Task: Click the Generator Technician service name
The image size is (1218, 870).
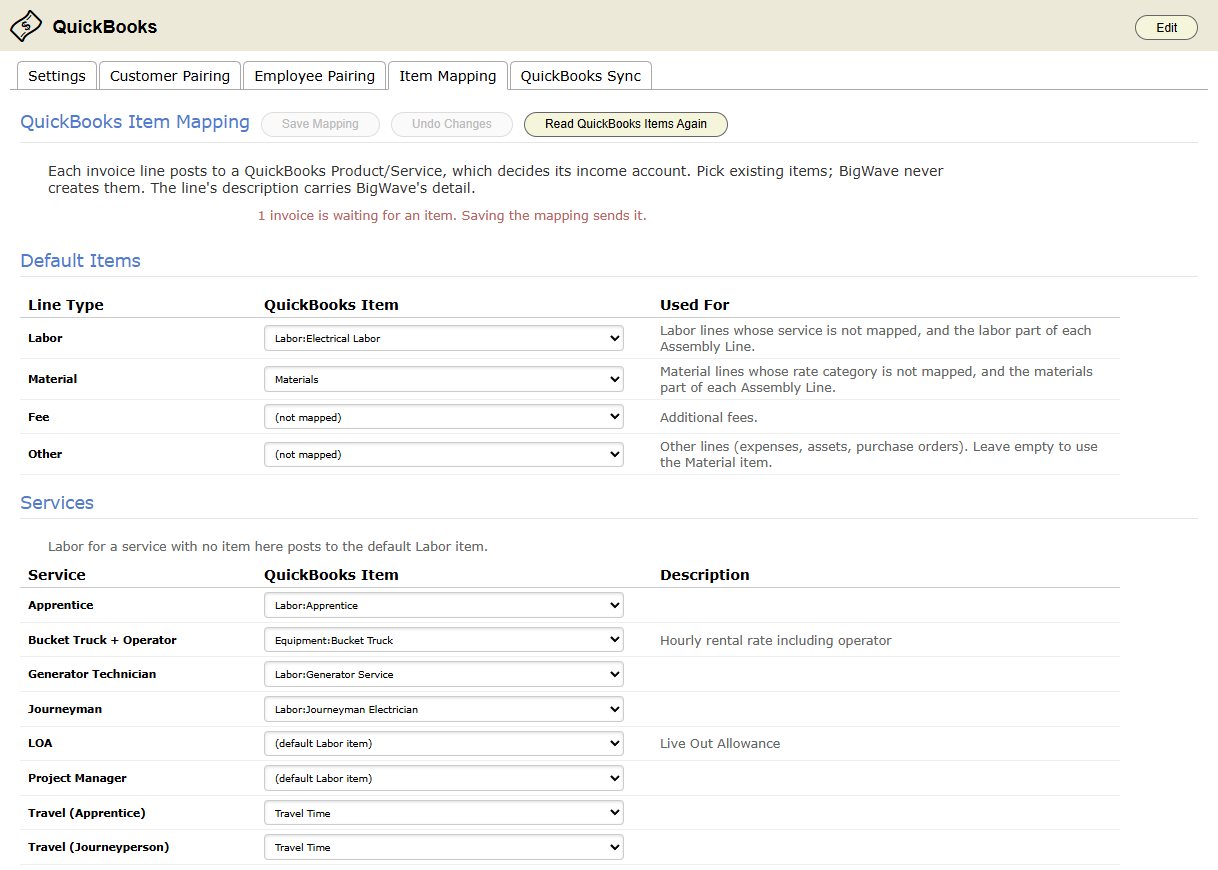Action: (x=92, y=674)
